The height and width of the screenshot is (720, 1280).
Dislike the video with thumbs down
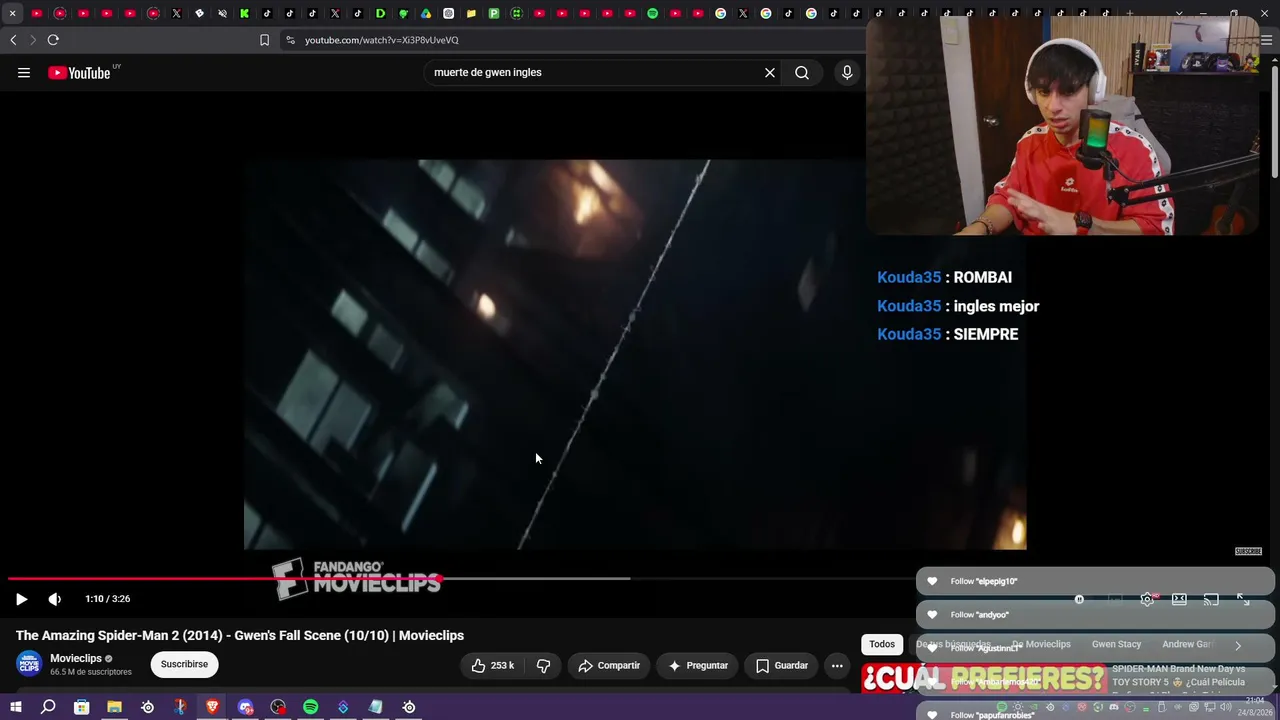click(x=544, y=665)
